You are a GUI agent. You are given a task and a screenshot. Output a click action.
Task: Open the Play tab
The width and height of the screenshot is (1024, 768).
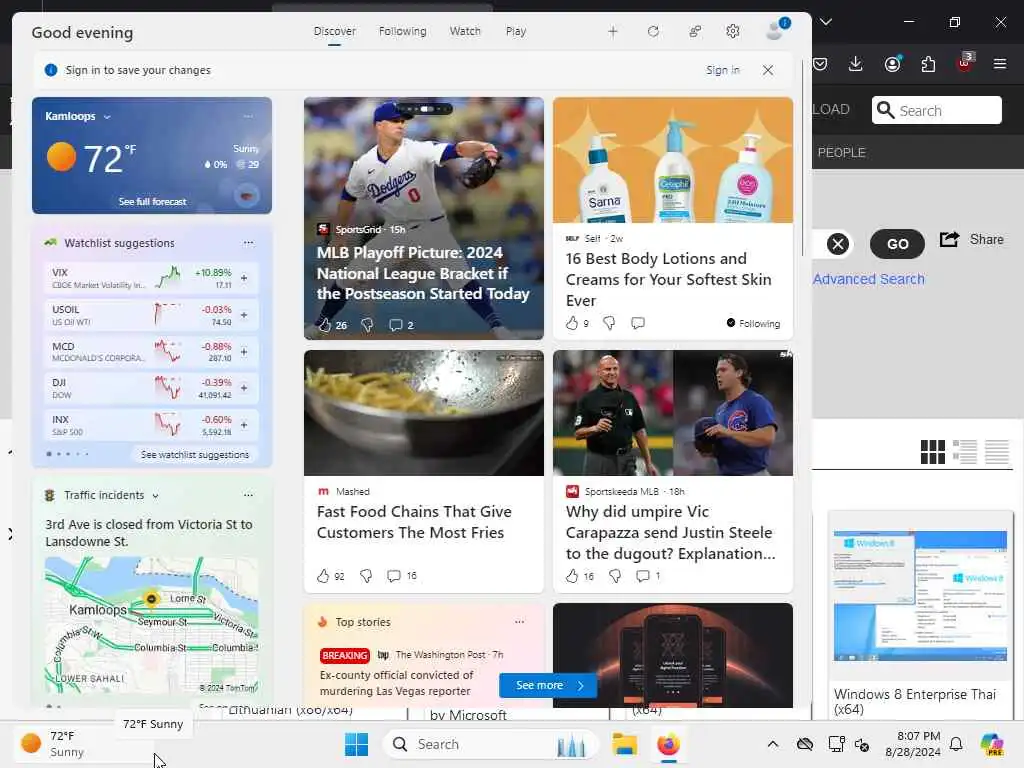515,31
